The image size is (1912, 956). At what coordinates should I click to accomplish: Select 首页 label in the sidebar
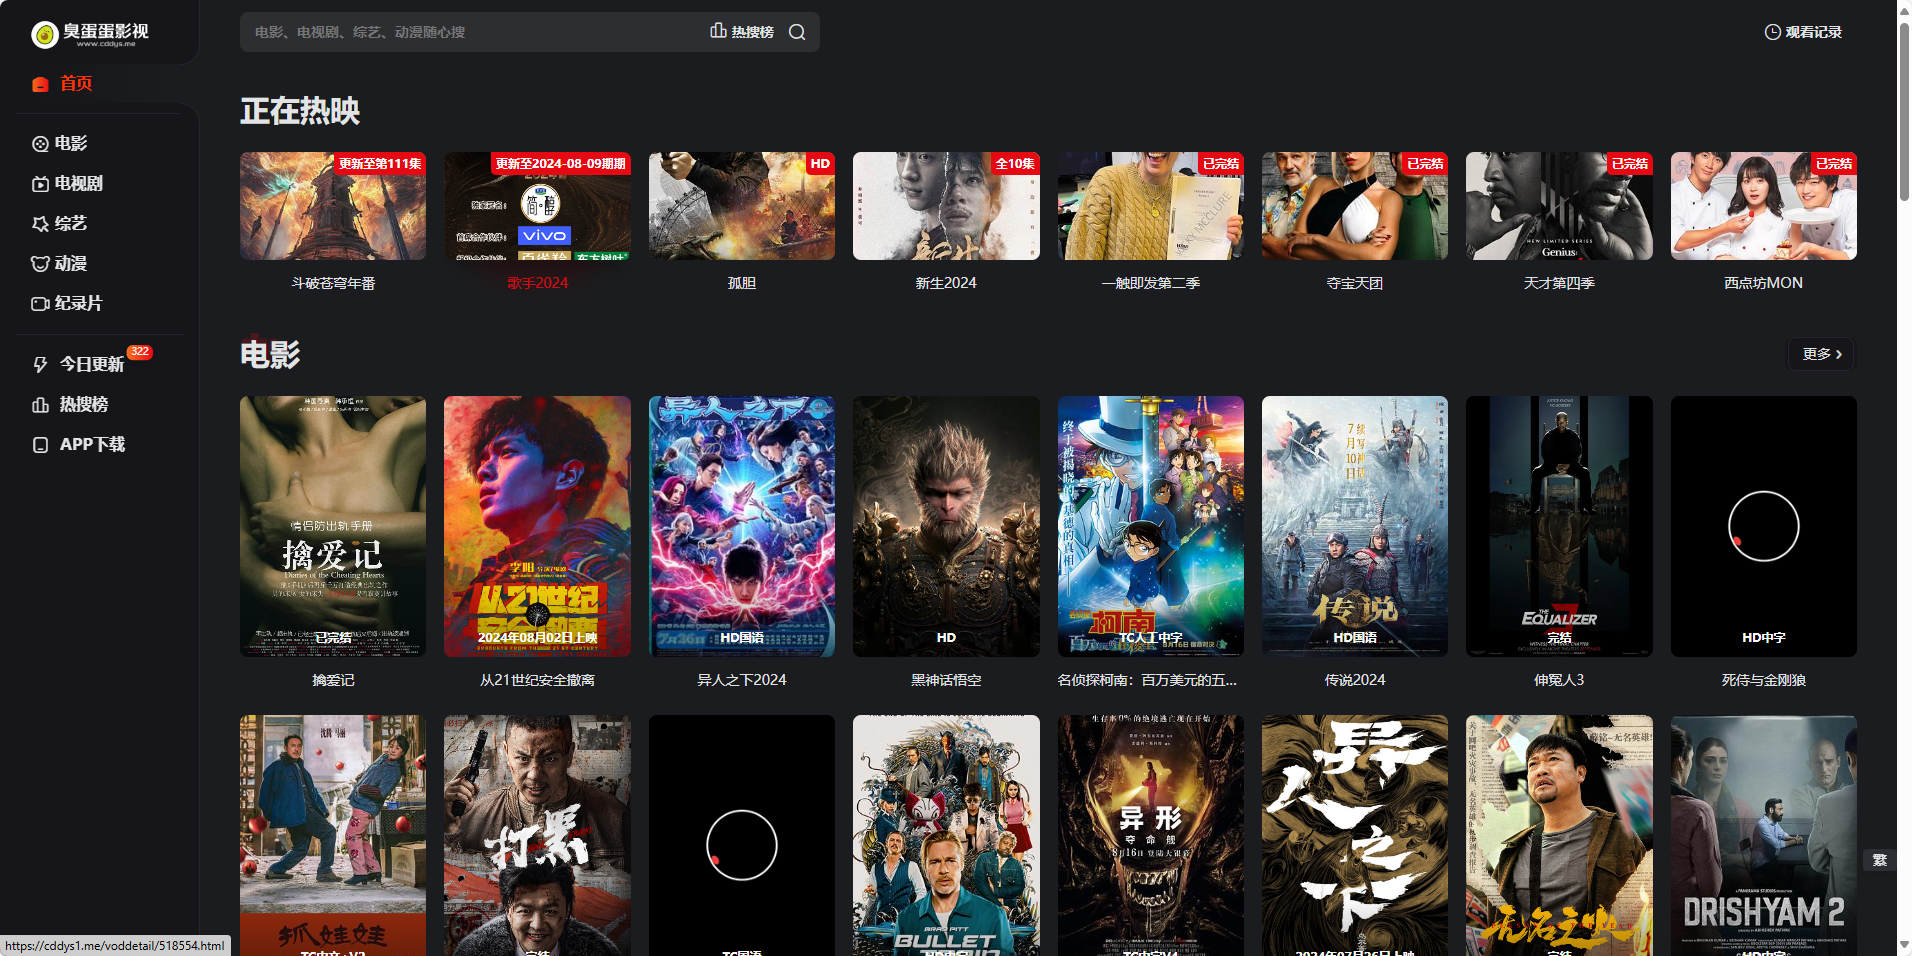76,84
